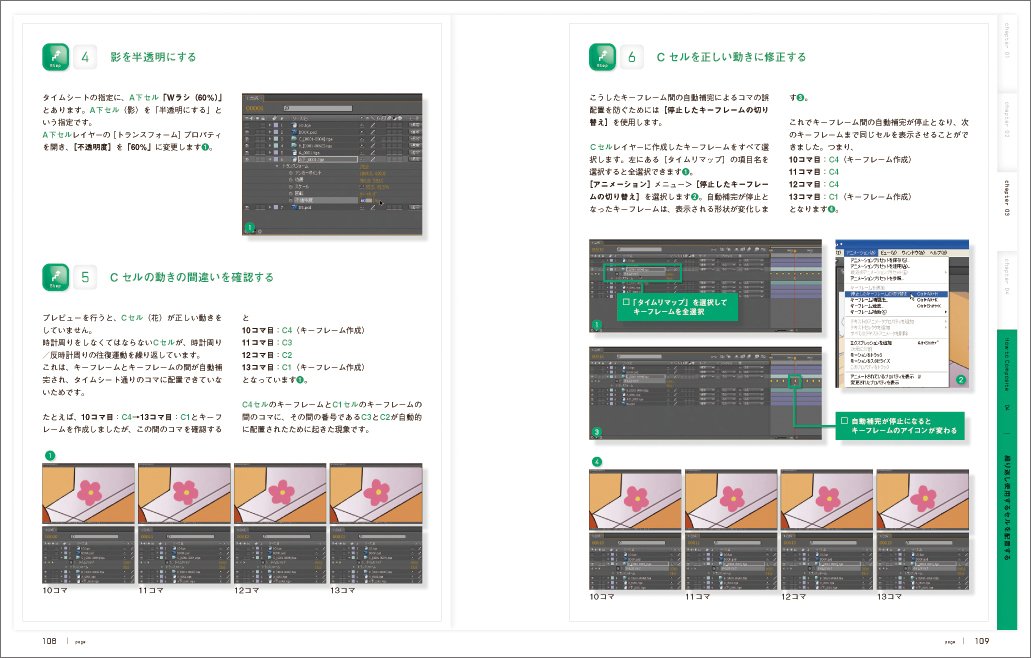Open the アニメーション(A) menu in the menu bar
The height and width of the screenshot is (658, 1031).
pyautogui.click(x=861, y=253)
